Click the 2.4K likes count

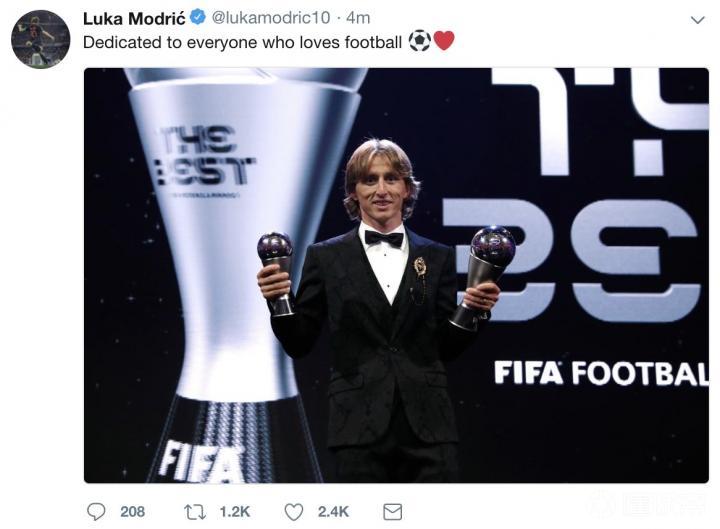[333, 511]
